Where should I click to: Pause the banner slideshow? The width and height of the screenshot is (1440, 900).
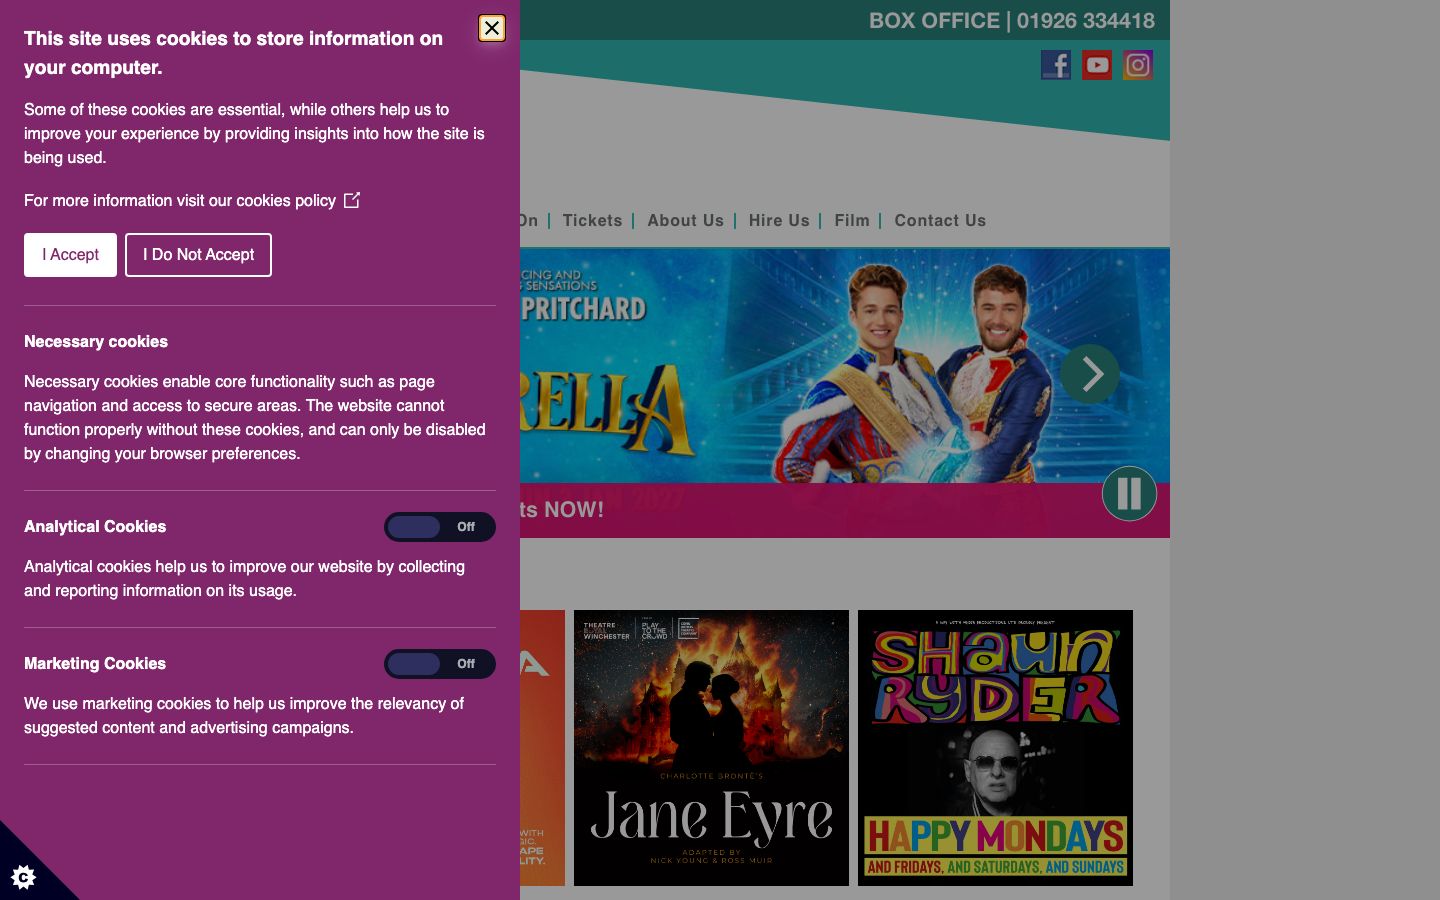tap(1129, 493)
